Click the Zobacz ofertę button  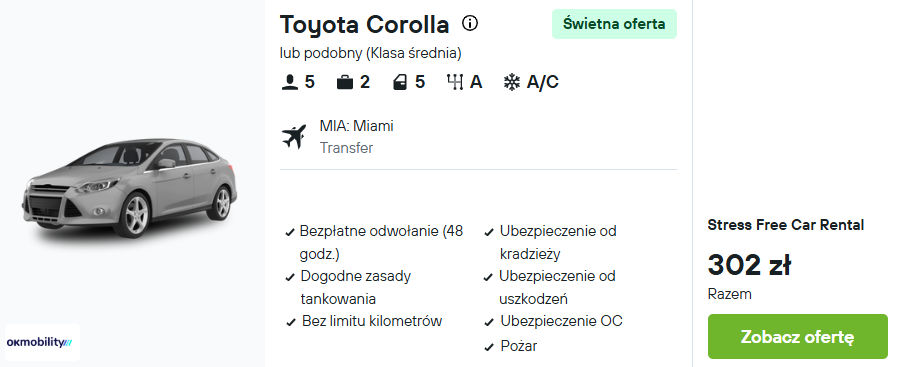coord(797,337)
